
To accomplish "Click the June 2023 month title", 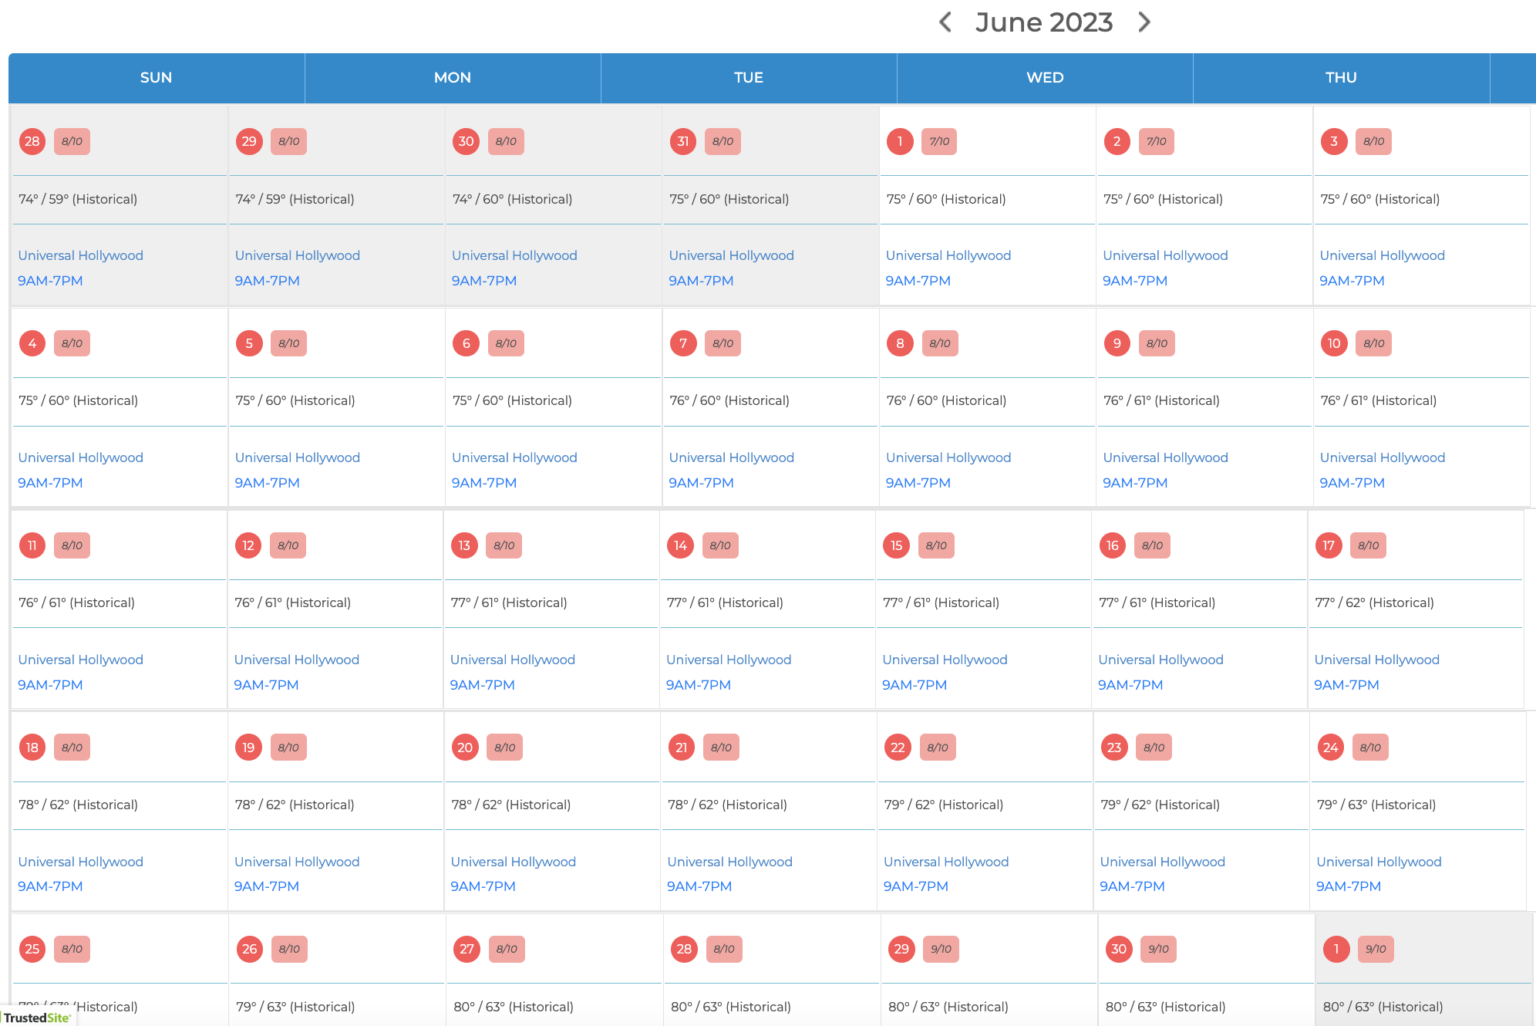I will (x=1044, y=22).
